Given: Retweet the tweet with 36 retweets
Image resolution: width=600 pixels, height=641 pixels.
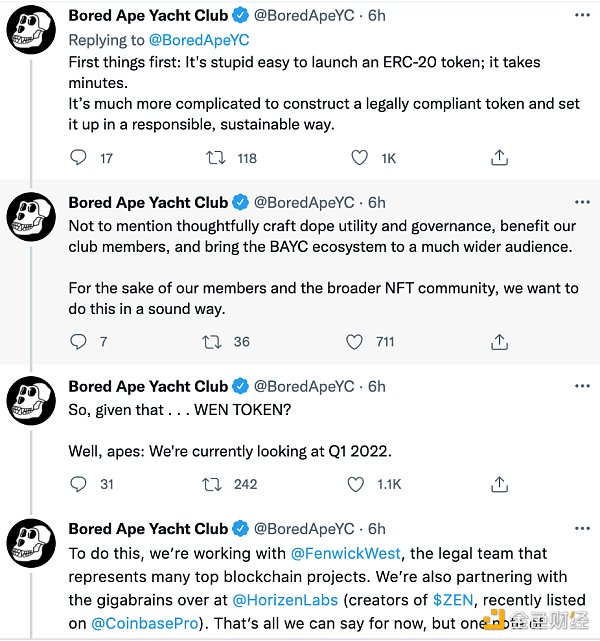Looking at the screenshot, I should (214, 342).
